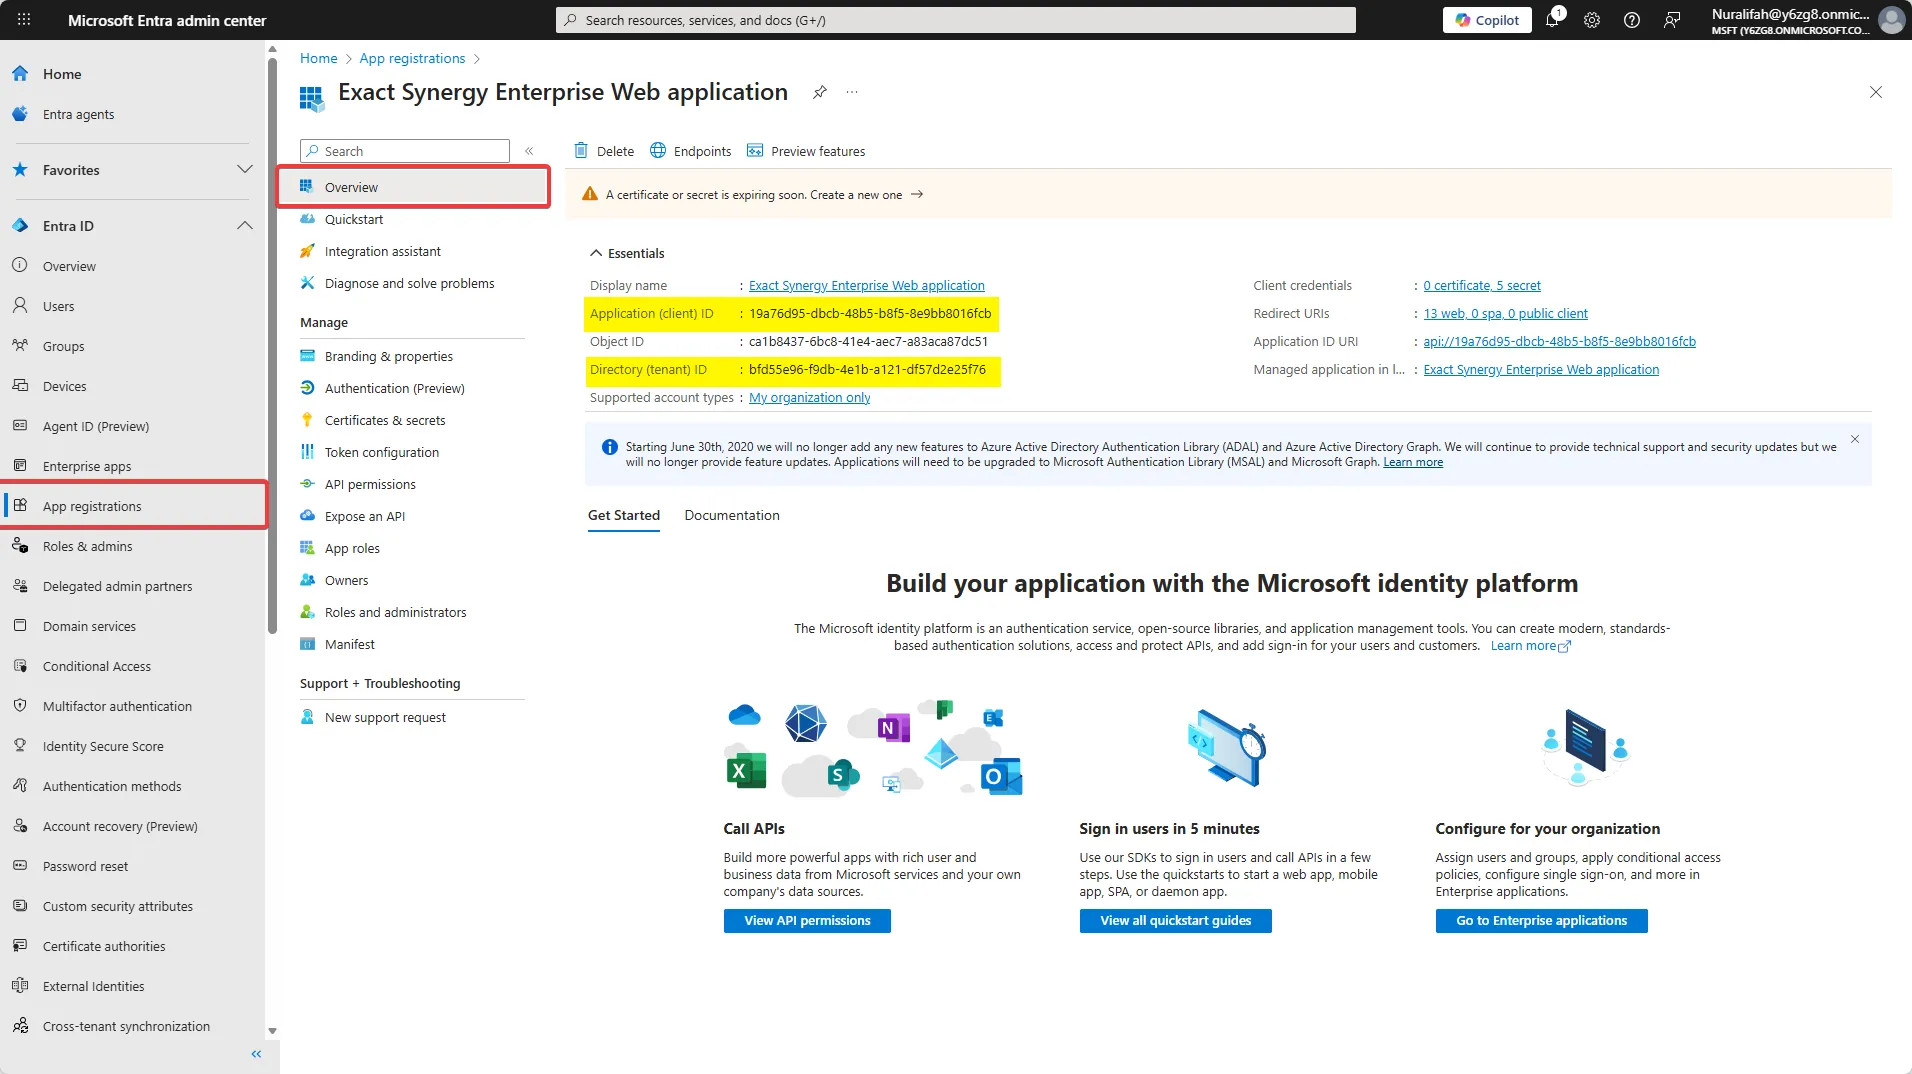Open the Copilot assistant

1486,19
